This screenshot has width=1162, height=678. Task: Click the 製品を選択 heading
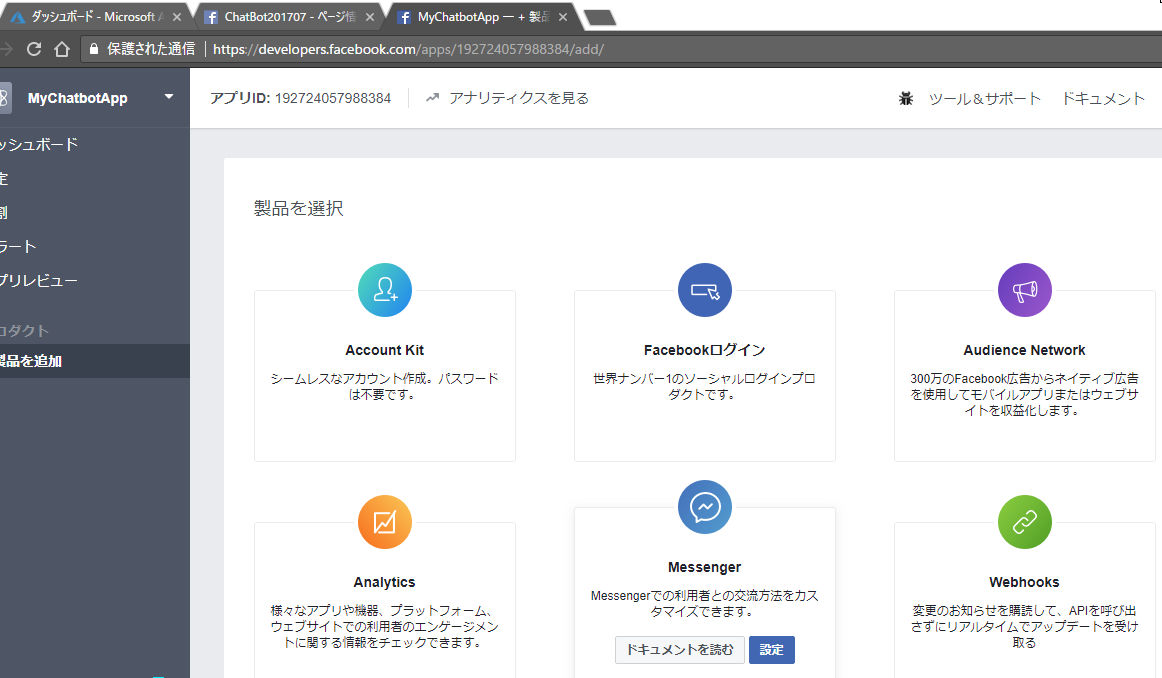299,208
